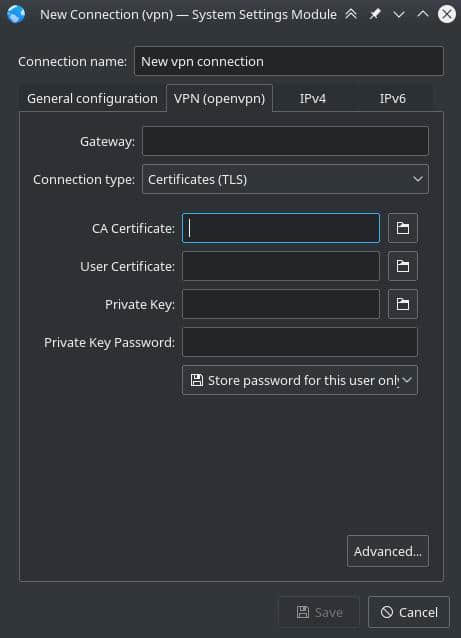The height and width of the screenshot is (638, 461).
Task: Focus the Private Key Password field
Action: (x=300, y=342)
